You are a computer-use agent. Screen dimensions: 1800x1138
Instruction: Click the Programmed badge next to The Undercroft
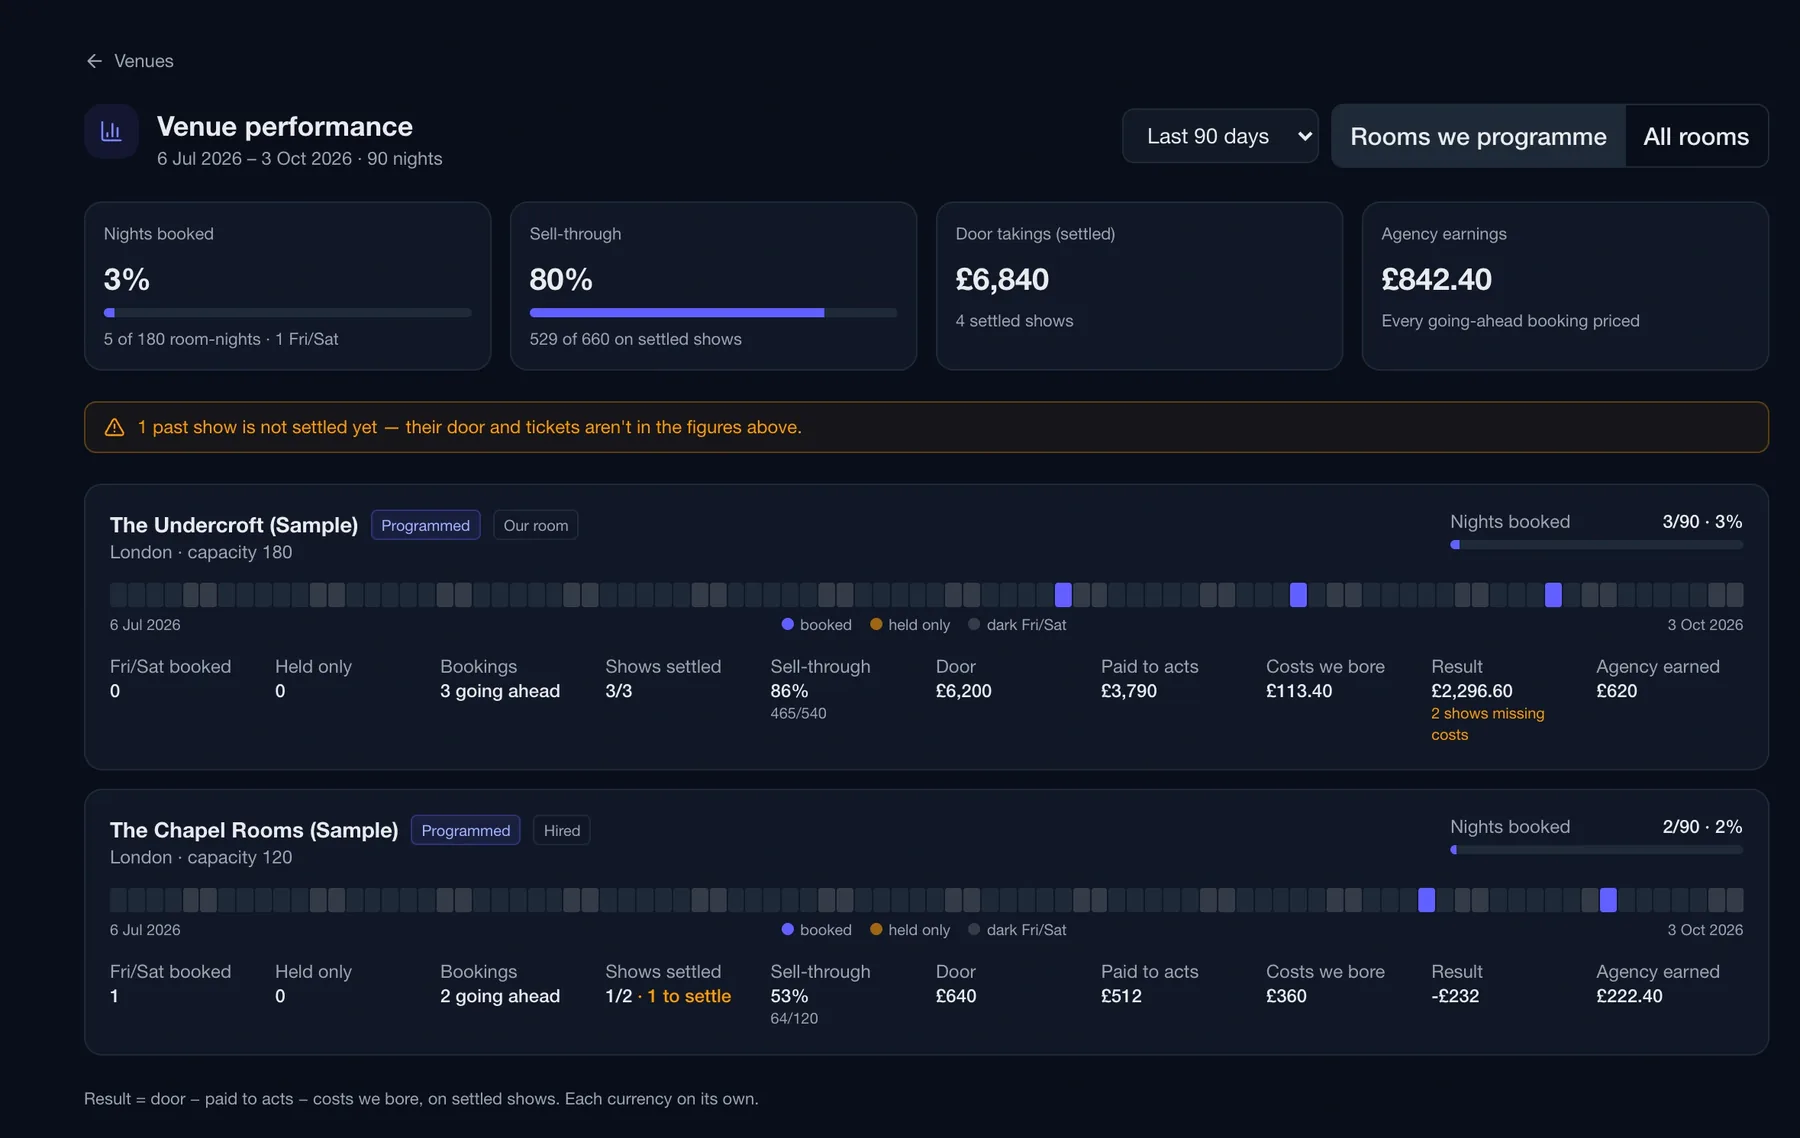pyautogui.click(x=425, y=525)
